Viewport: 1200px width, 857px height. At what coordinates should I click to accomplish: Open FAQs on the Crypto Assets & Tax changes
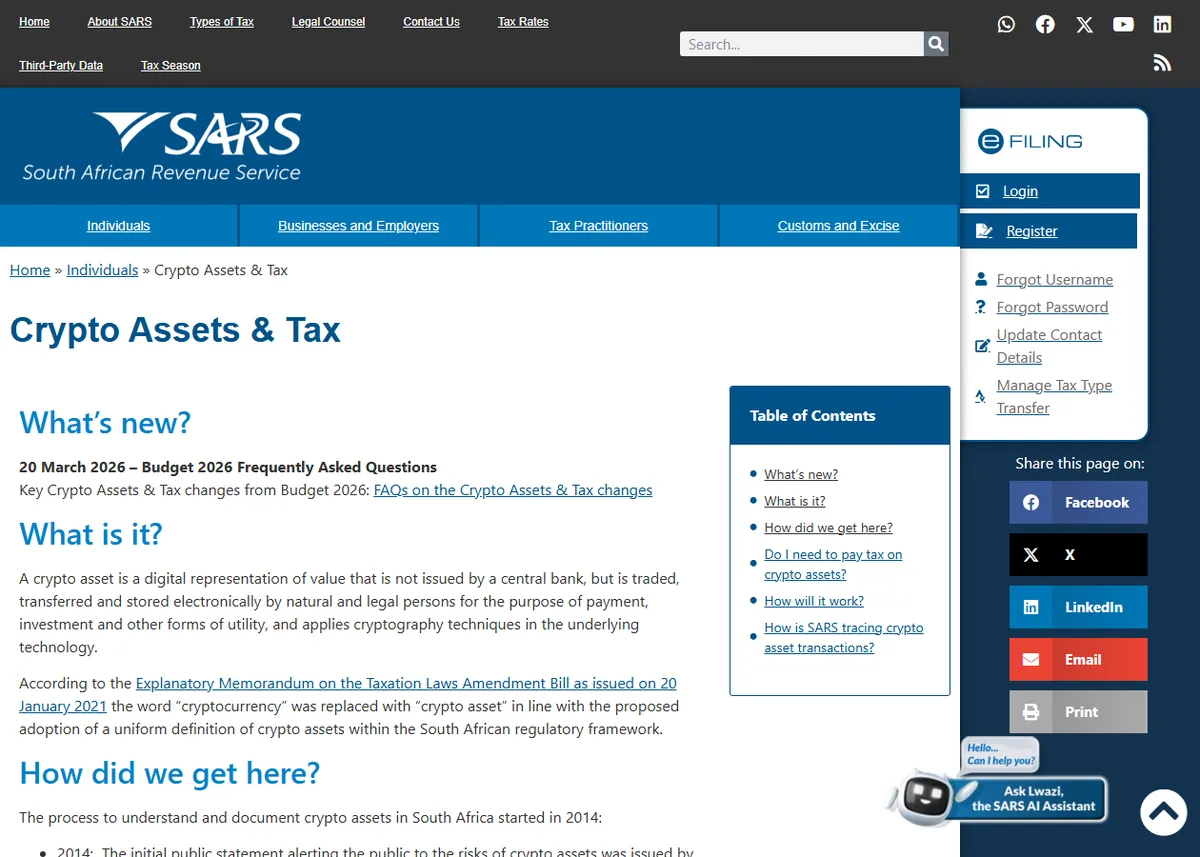[513, 490]
